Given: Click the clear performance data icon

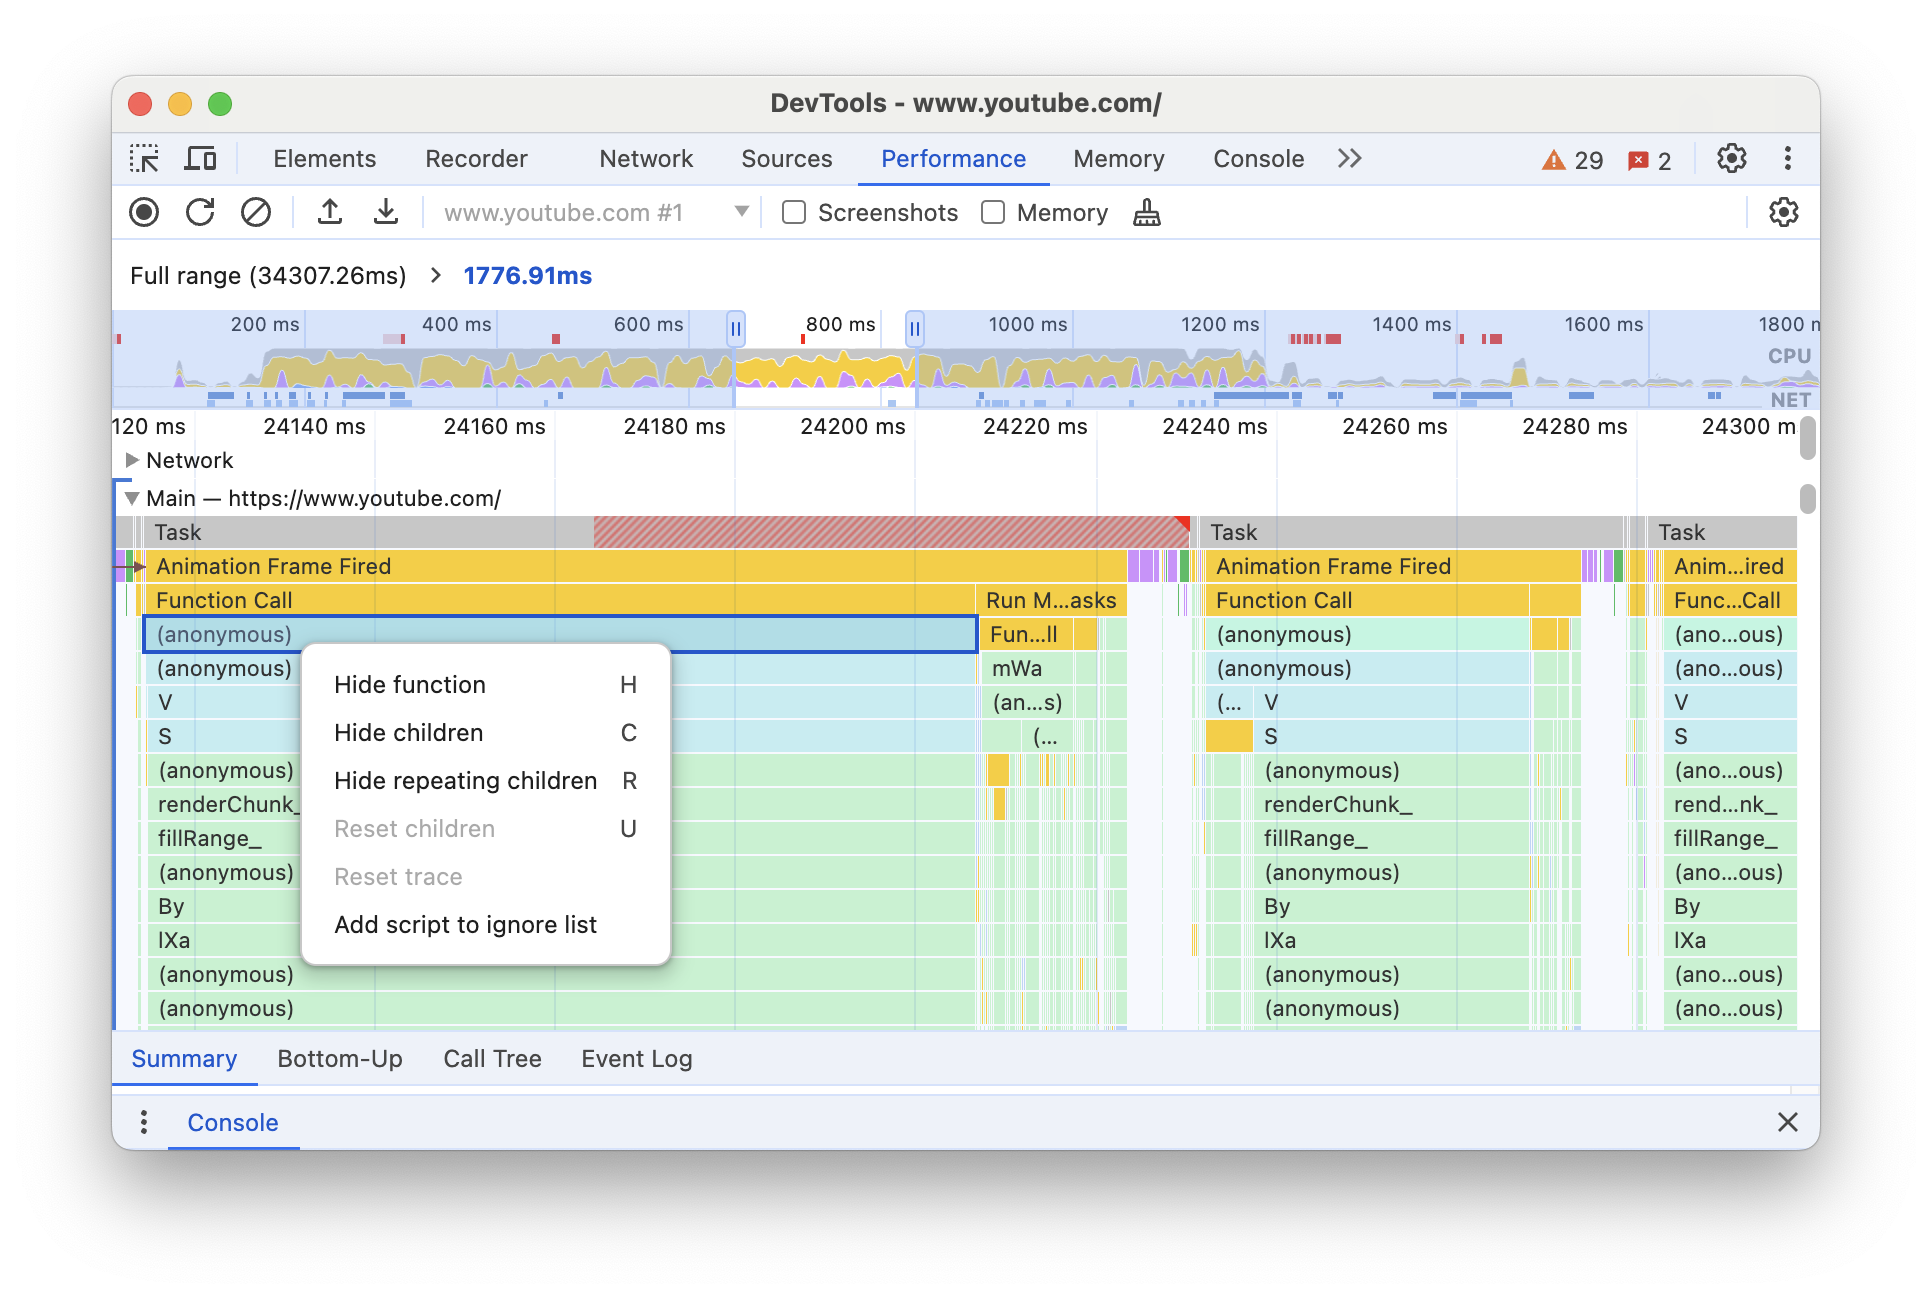Looking at the screenshot, I should [255, 213].
